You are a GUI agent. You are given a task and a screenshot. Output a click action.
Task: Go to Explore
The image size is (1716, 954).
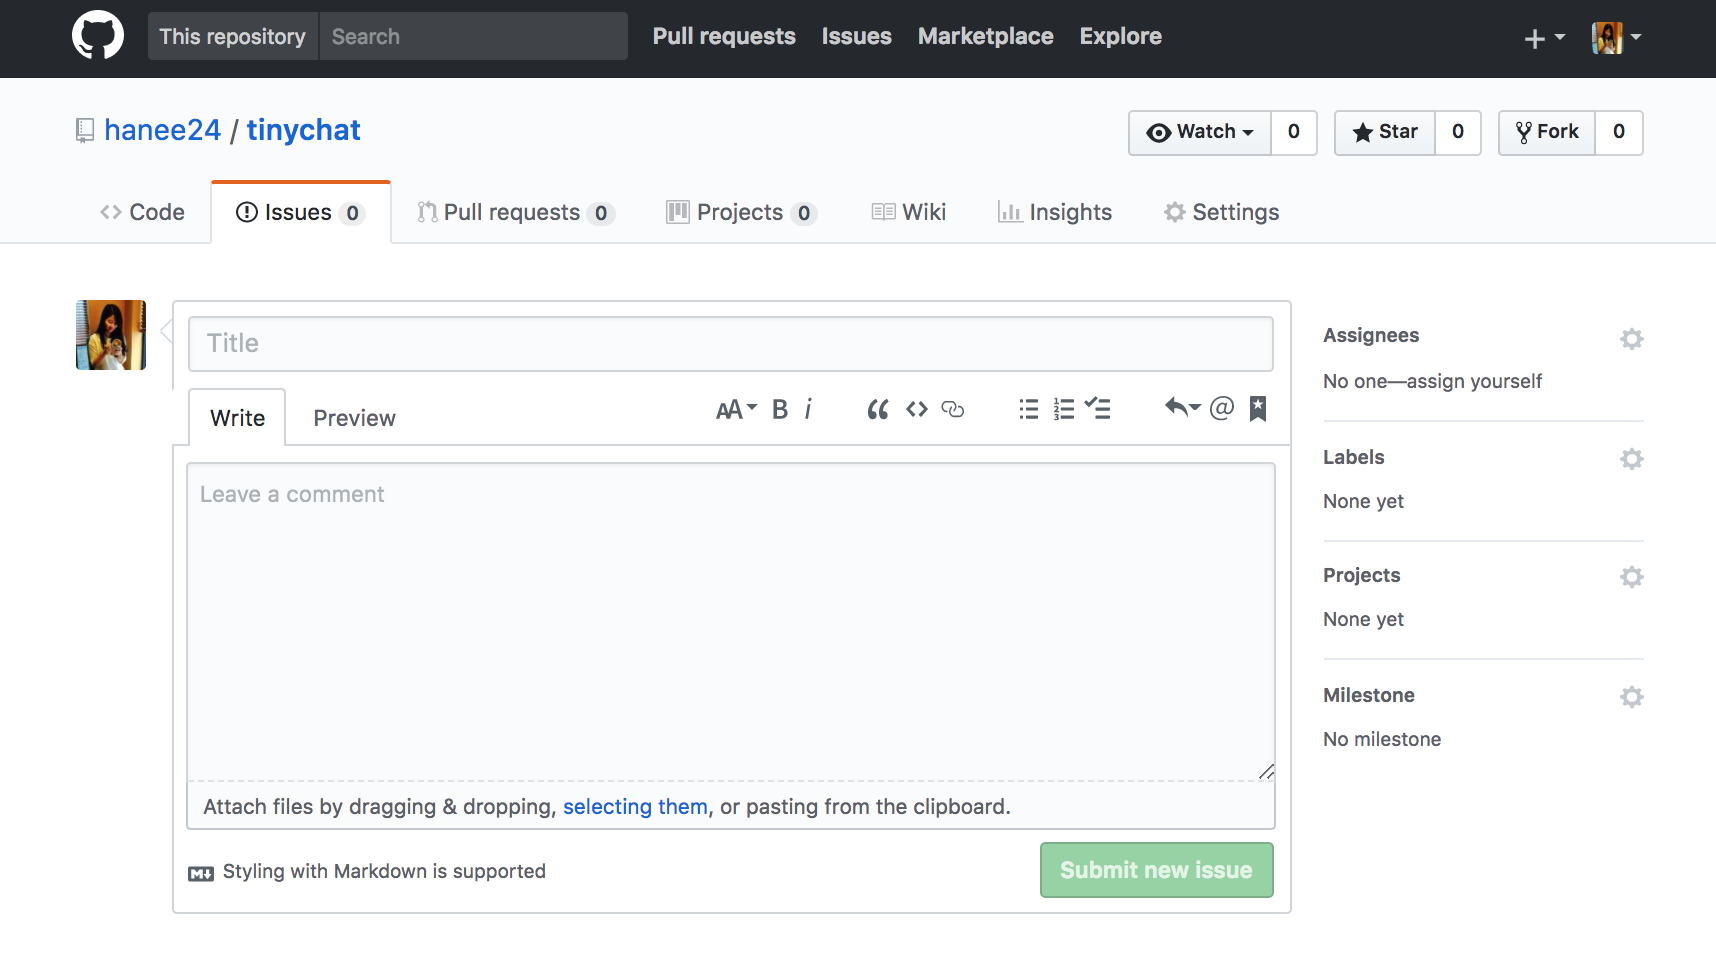(1121, 36)
